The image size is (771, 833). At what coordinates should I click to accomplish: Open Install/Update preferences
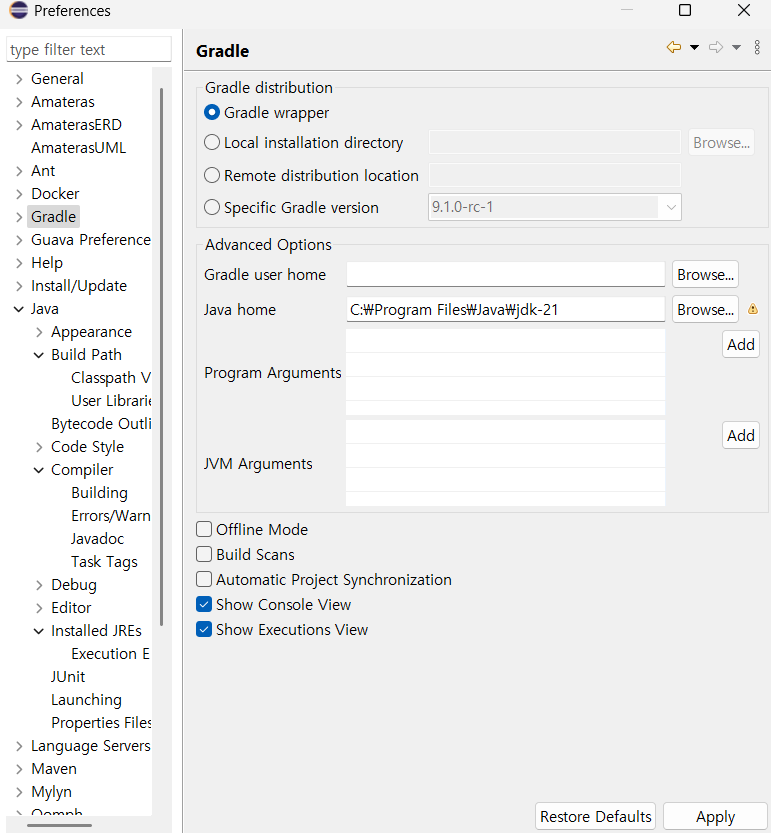pos(79,286)
